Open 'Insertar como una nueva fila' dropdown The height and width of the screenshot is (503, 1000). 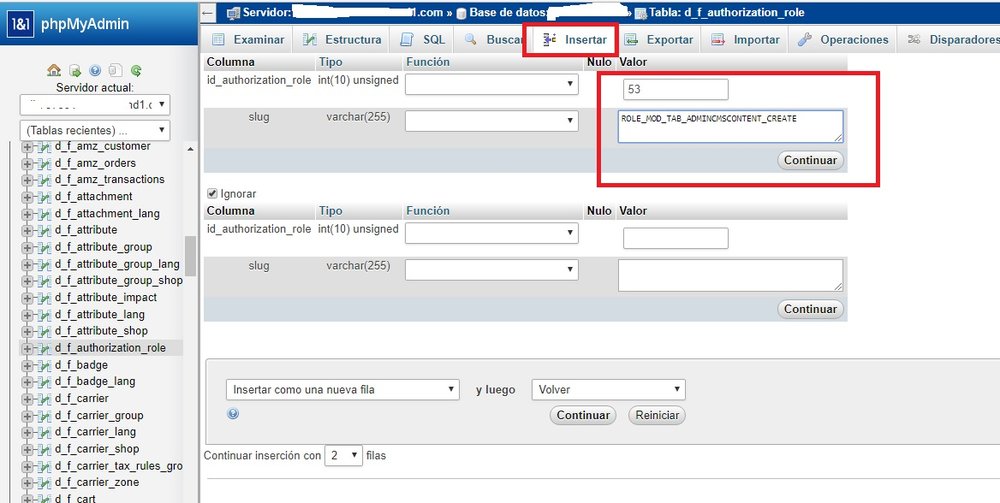coord(342,390)
